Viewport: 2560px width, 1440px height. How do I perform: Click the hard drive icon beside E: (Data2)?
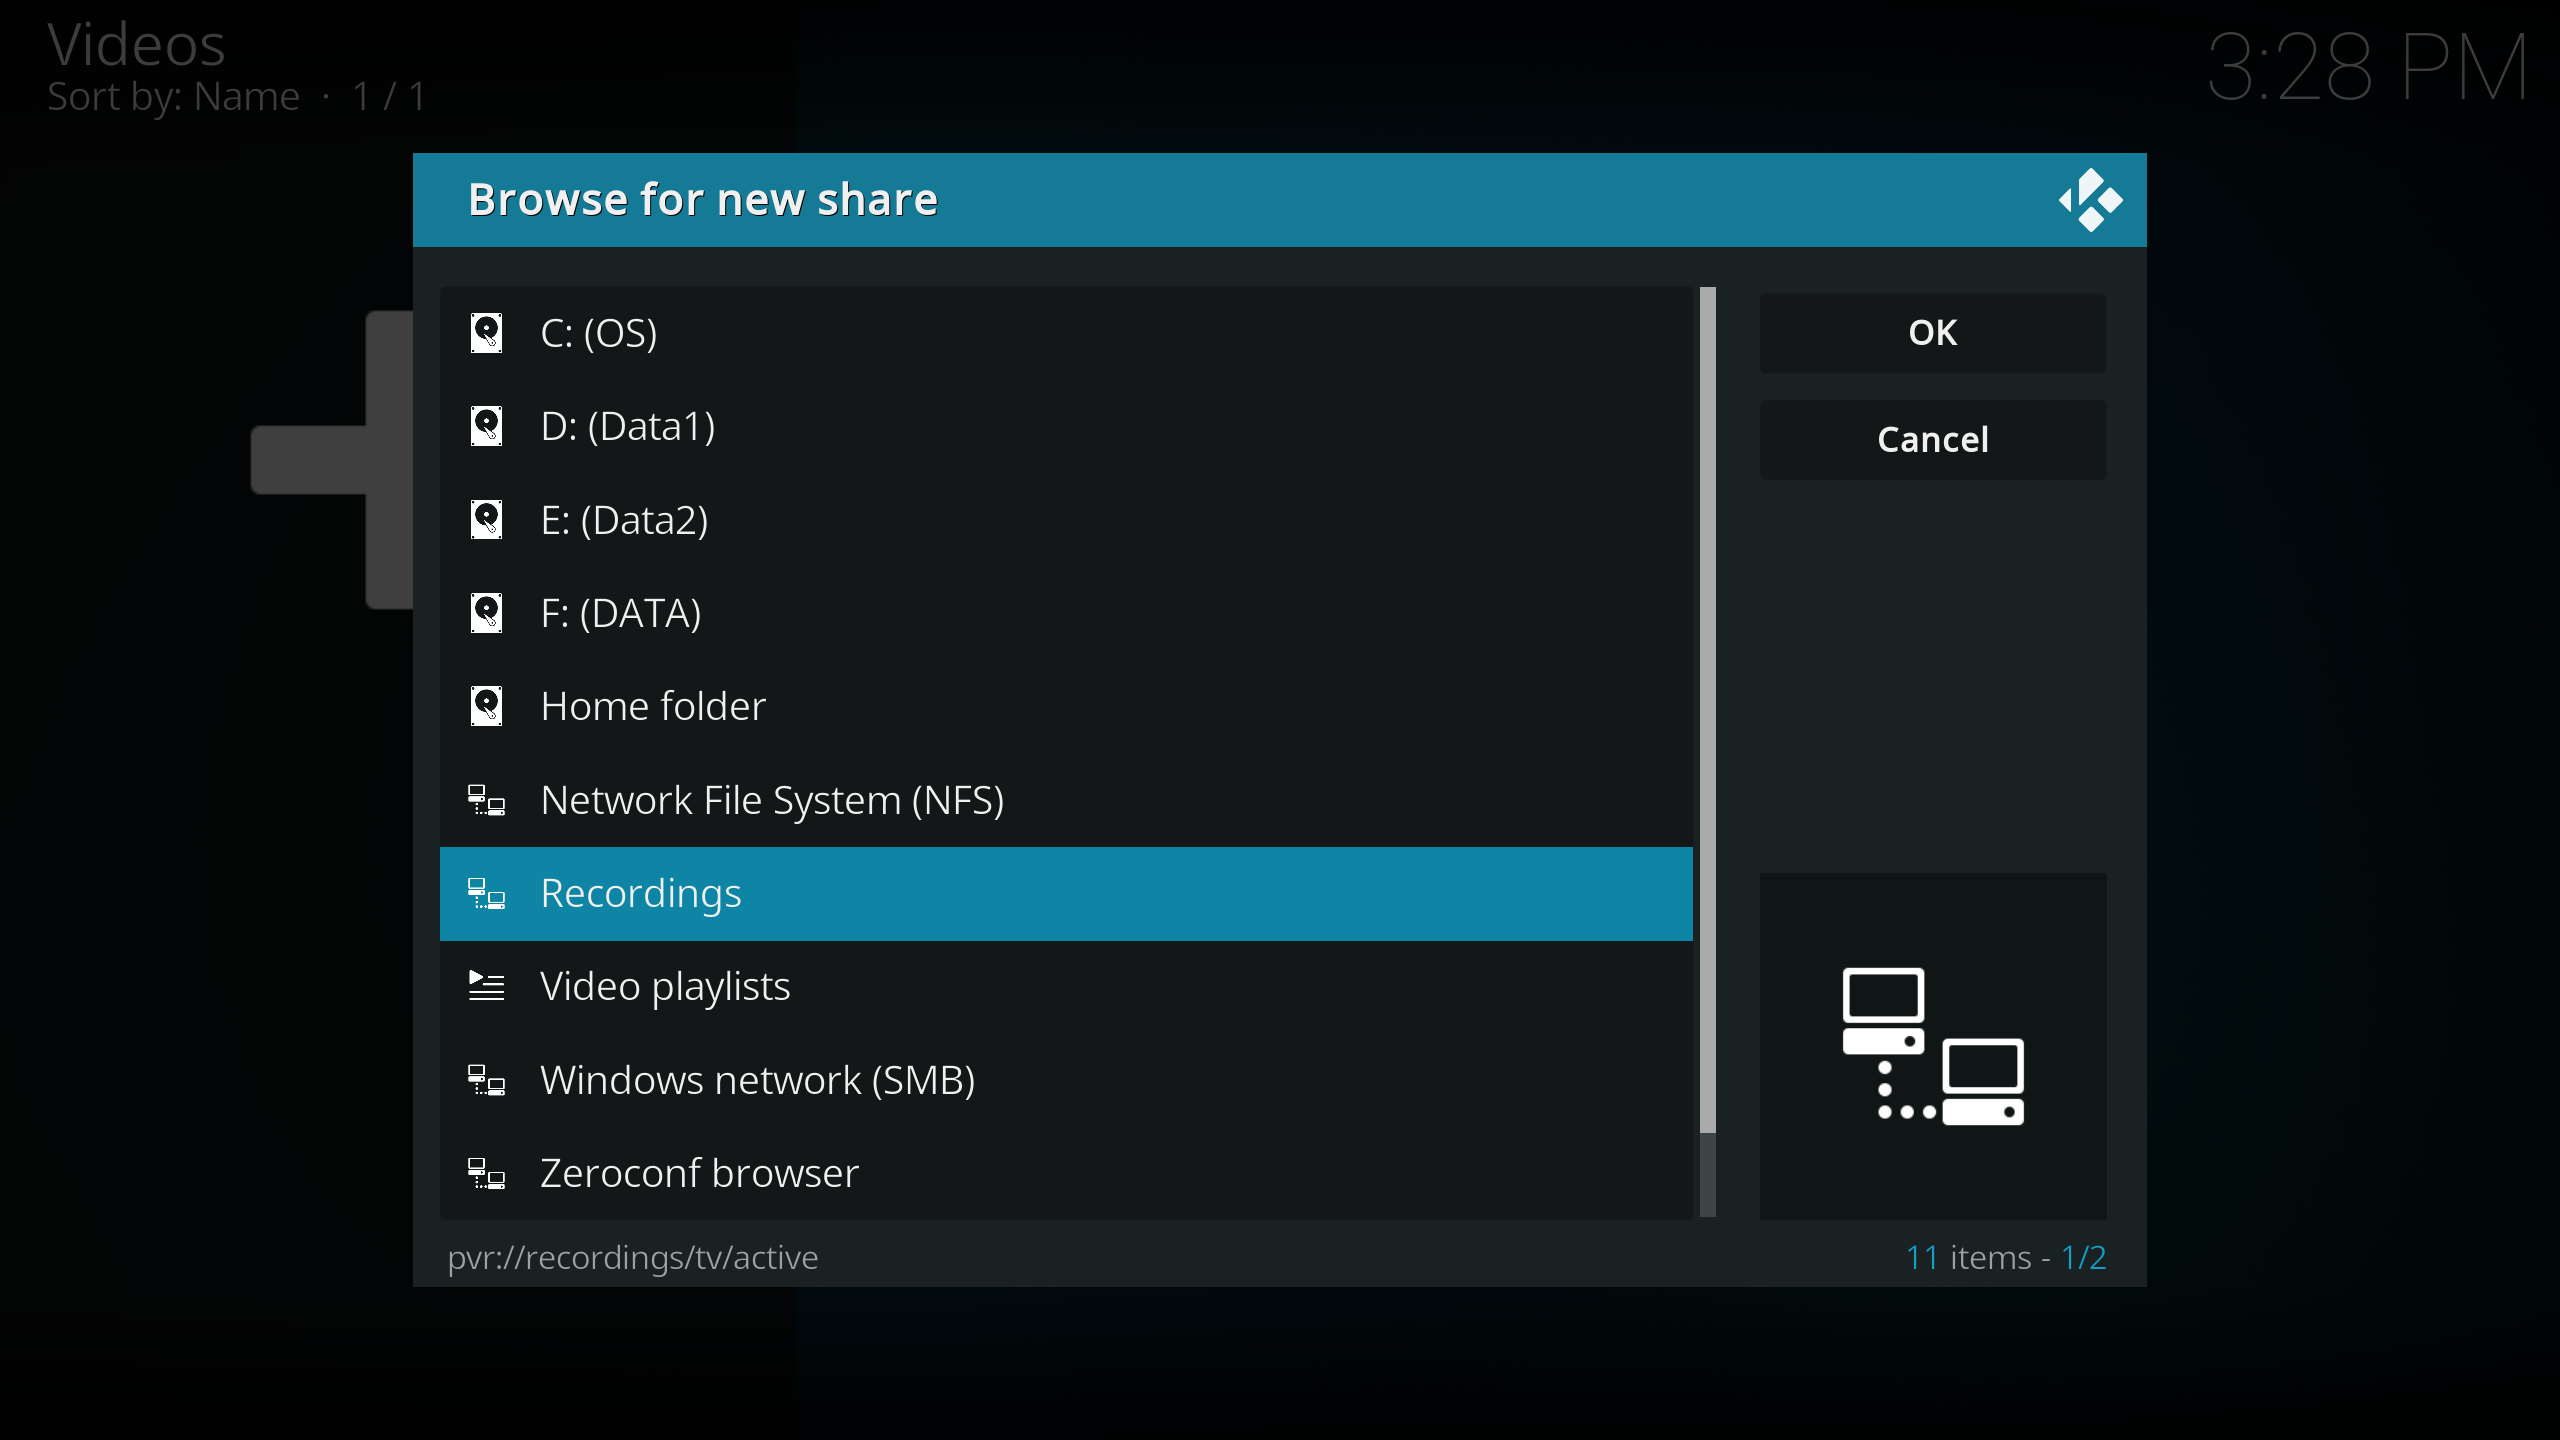[x=487, y=520]
